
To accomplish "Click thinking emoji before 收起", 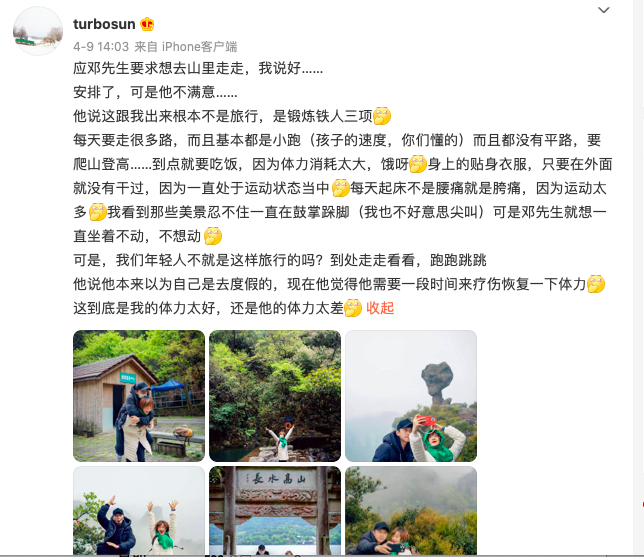I will 353,308.
